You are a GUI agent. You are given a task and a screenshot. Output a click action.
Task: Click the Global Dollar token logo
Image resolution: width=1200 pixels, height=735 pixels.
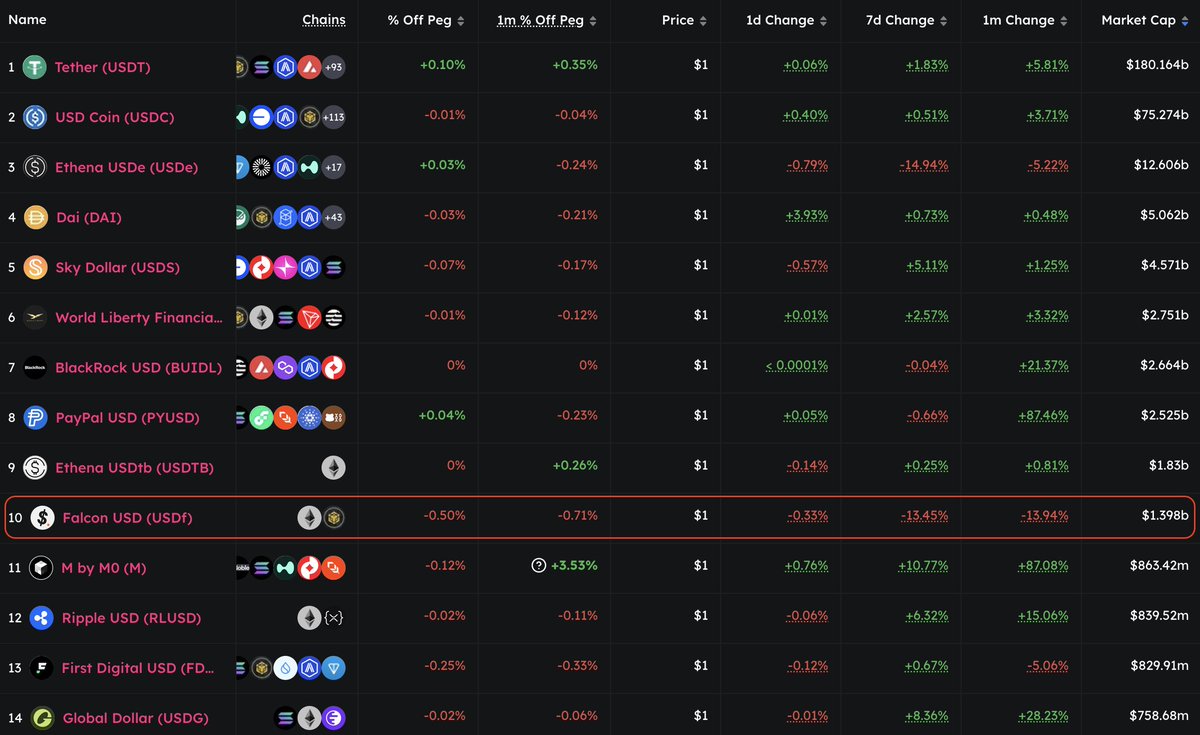click(41, 718)
